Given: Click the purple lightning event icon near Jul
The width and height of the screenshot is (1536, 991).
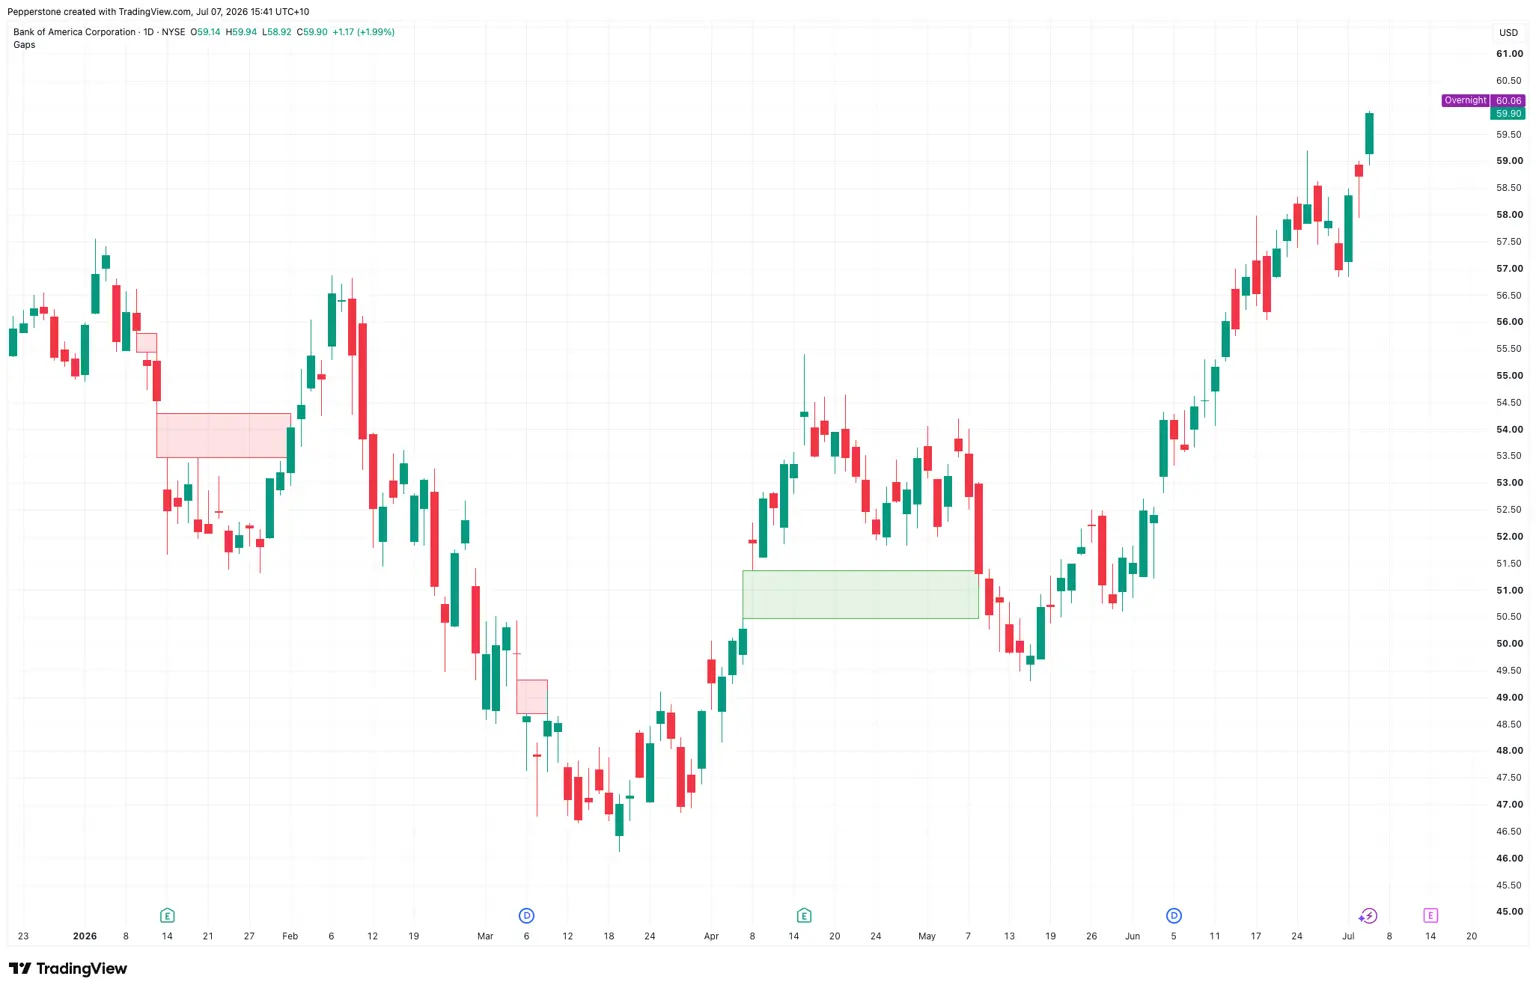Looking at the screenshot, I should [x=1368, y=915].
